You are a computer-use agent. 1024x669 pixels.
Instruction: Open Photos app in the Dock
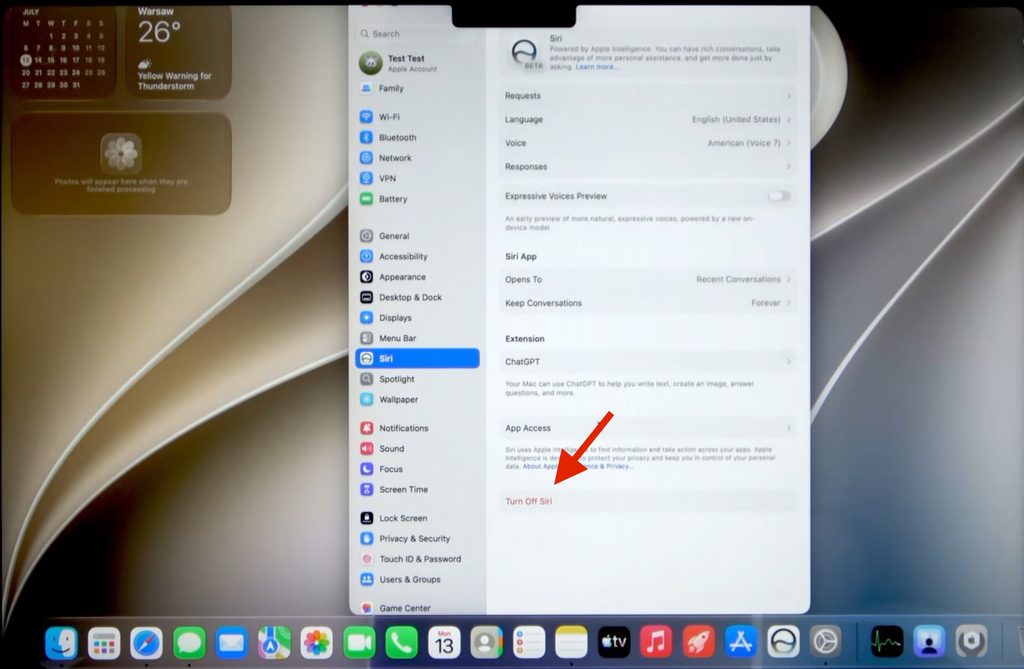coord(317,644)
